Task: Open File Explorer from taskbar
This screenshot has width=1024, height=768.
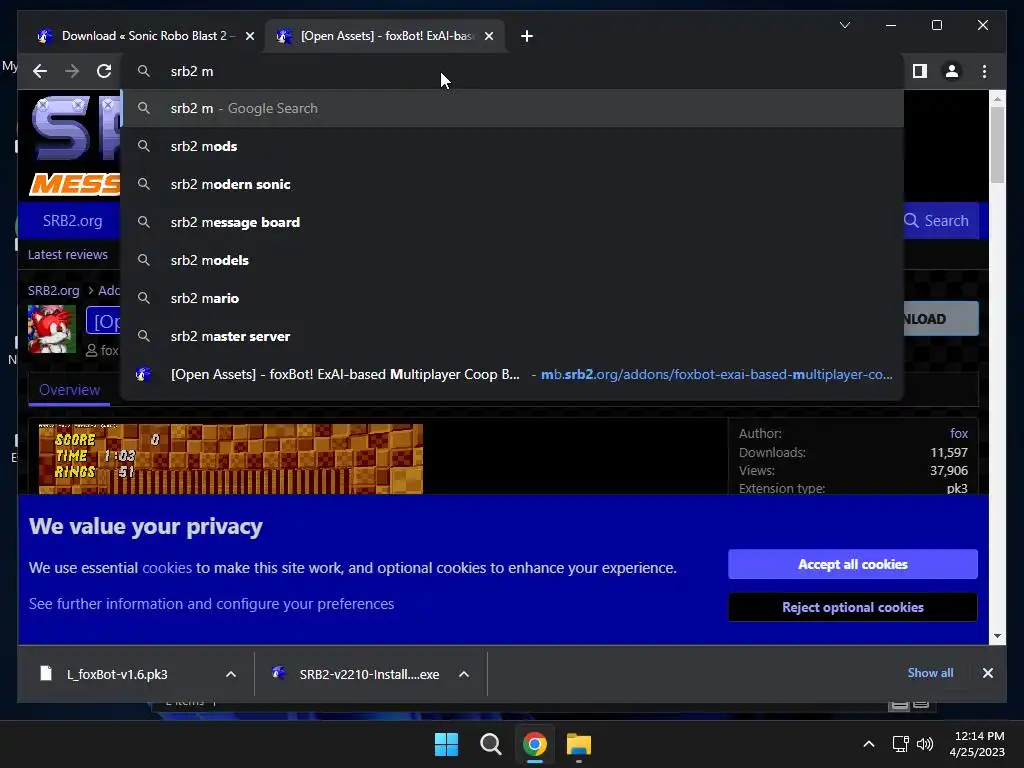Action: [579, 744]
